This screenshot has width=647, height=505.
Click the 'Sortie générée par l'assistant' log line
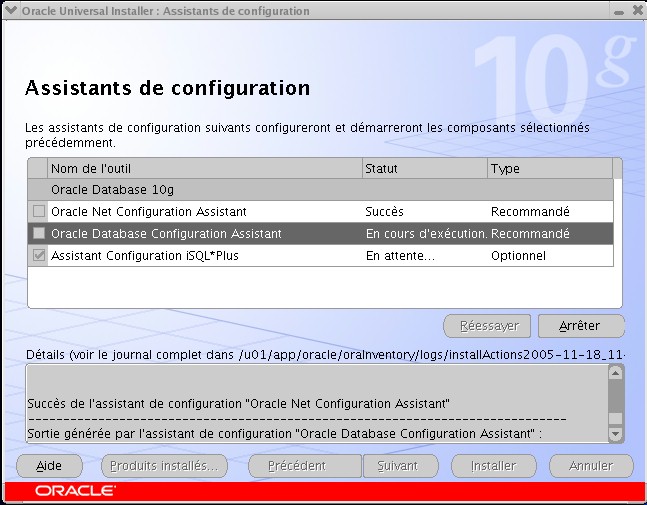pos(285,434)
